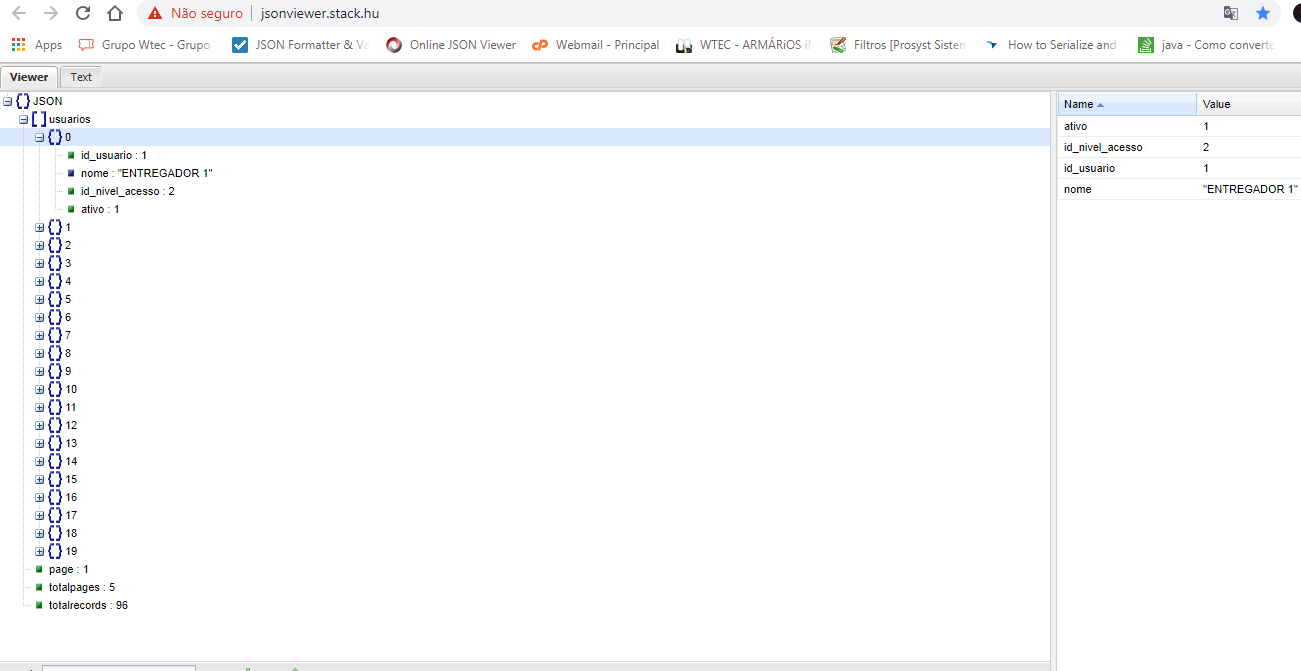Expand object 5 in usuarios
Image resolution: width=1301 pixels, height=671 pixels.
pyautogui.click(x=40, y=299)
